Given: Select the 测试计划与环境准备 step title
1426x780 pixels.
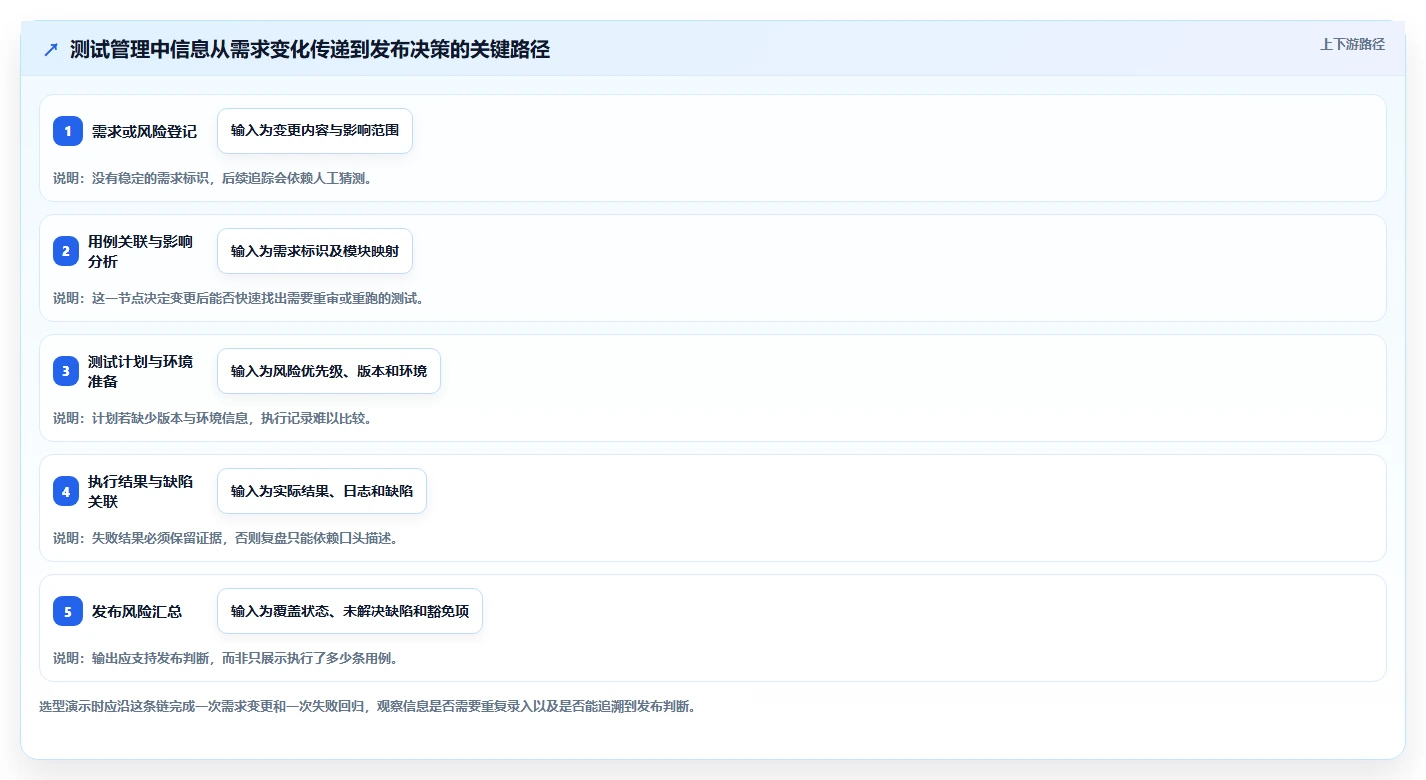Looking at the screenshot, I should pos(140,371).
